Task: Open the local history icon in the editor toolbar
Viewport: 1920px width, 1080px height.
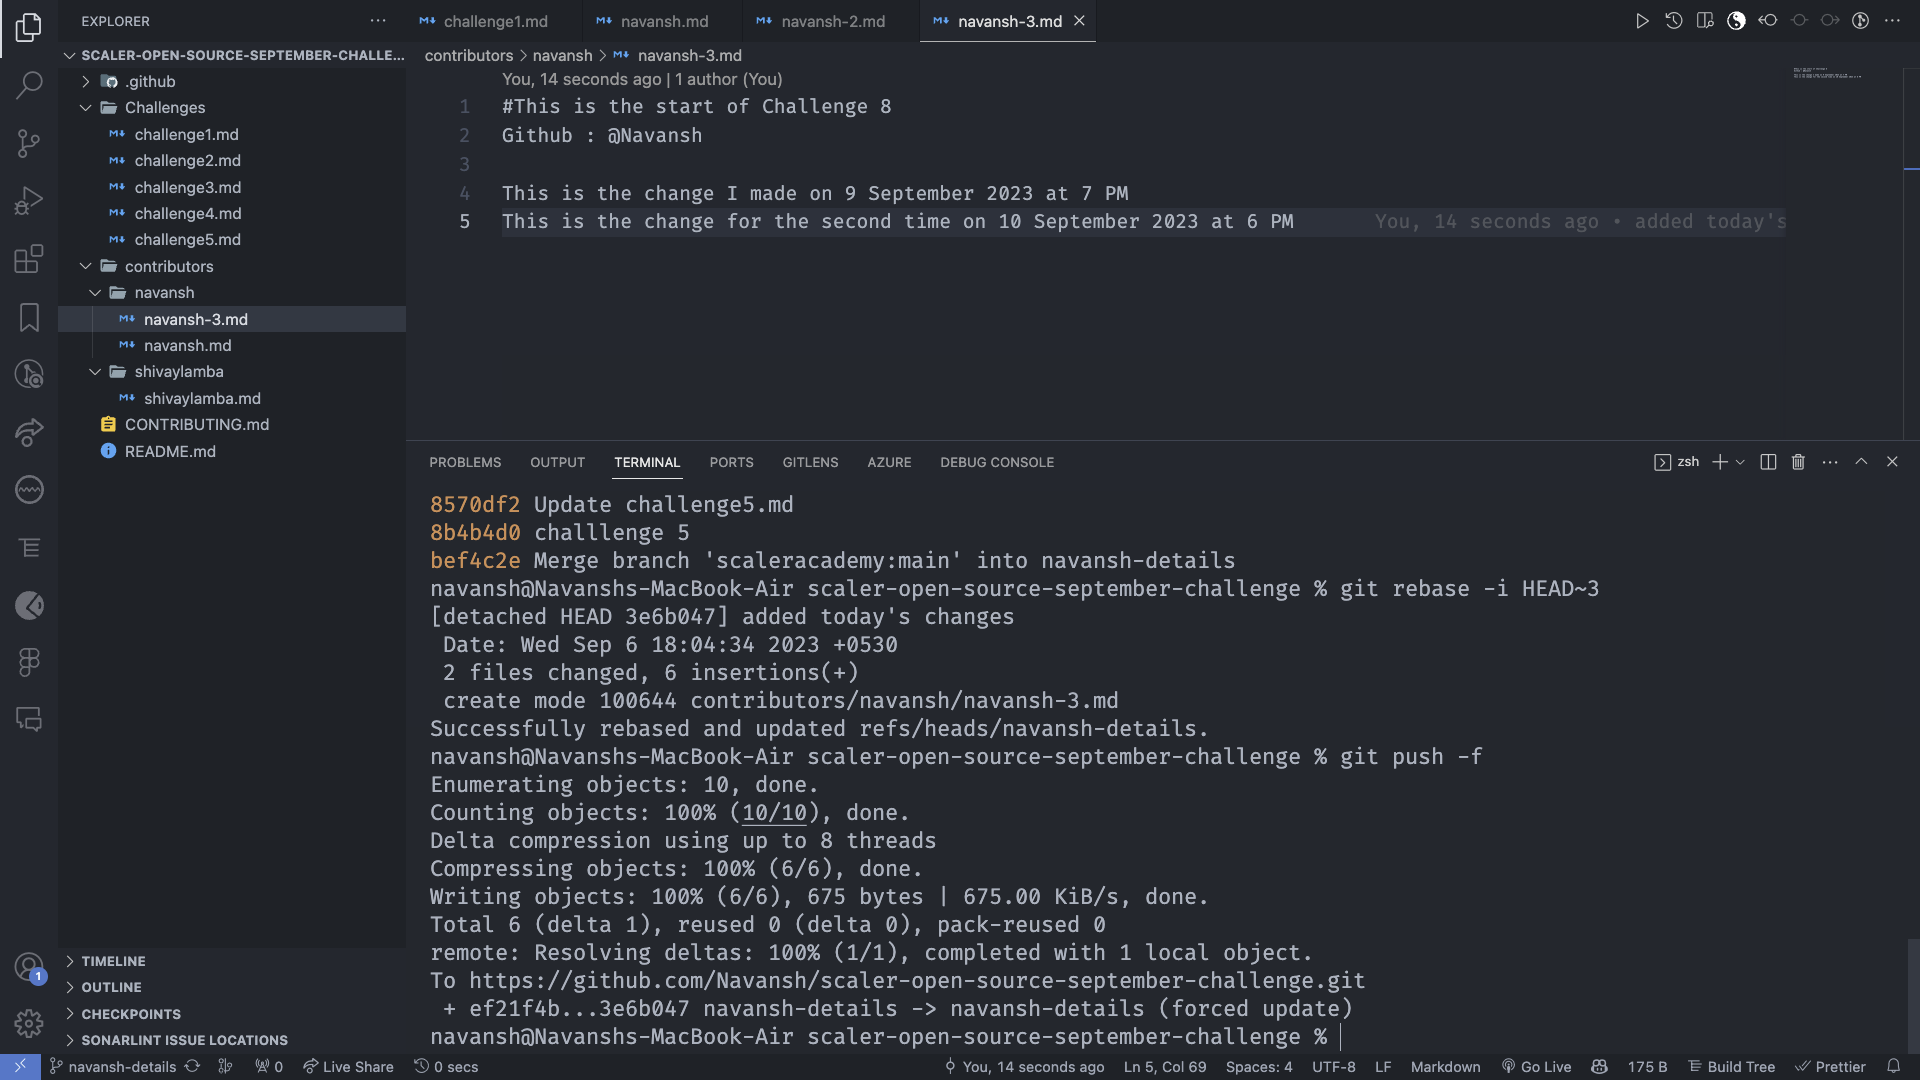Action: click(1673, 20)
